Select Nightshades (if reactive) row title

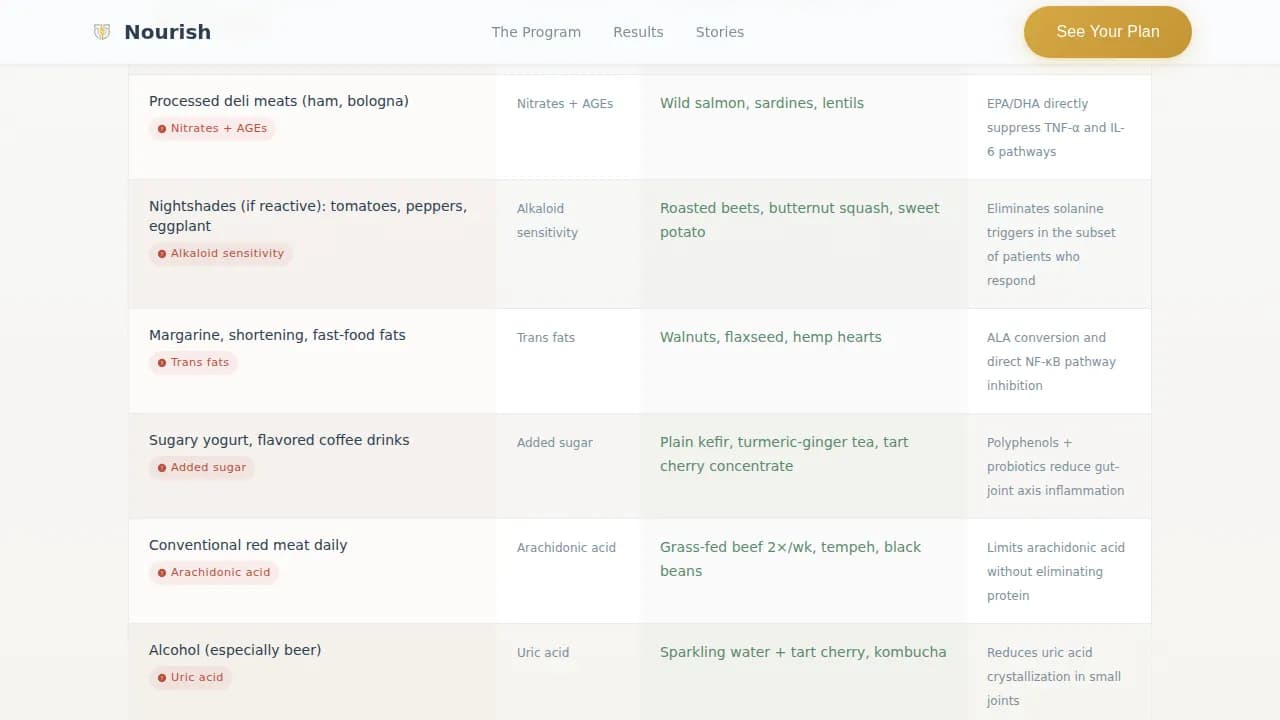(308, 216)
